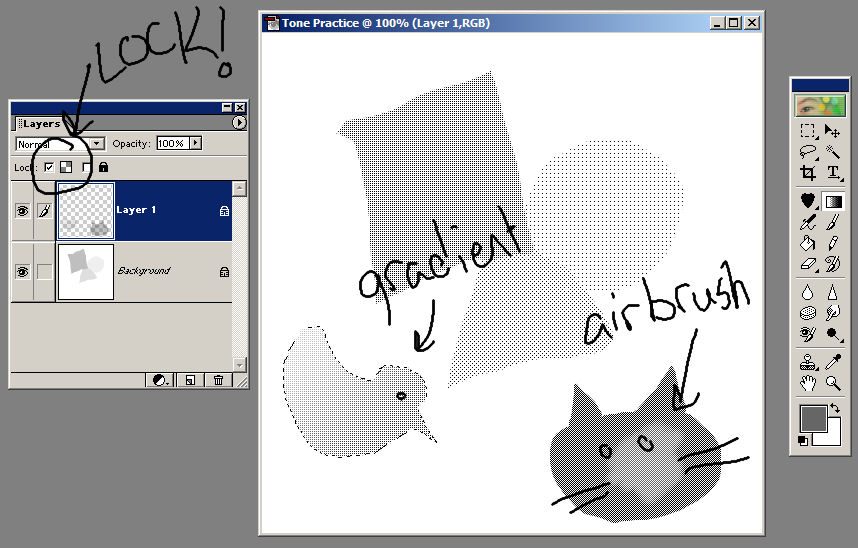Select the Paint Bucket tool
This screenshot has width=858, height=548.
click(x=807, y=243)
